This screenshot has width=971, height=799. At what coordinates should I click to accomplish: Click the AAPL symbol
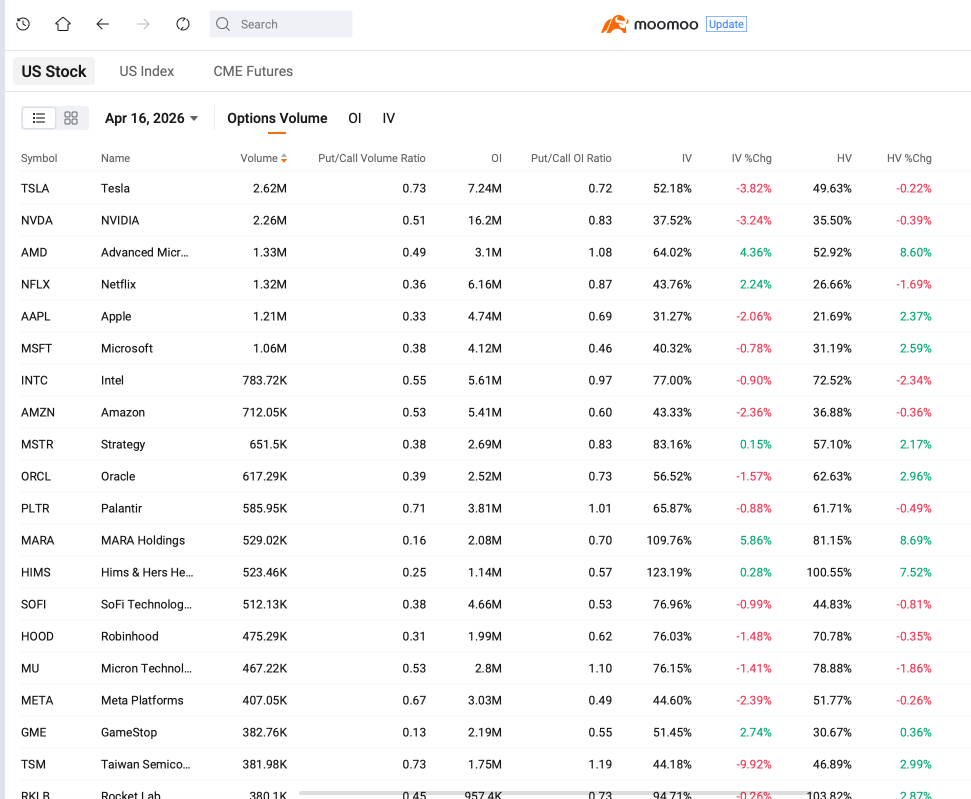pos(35,317)
